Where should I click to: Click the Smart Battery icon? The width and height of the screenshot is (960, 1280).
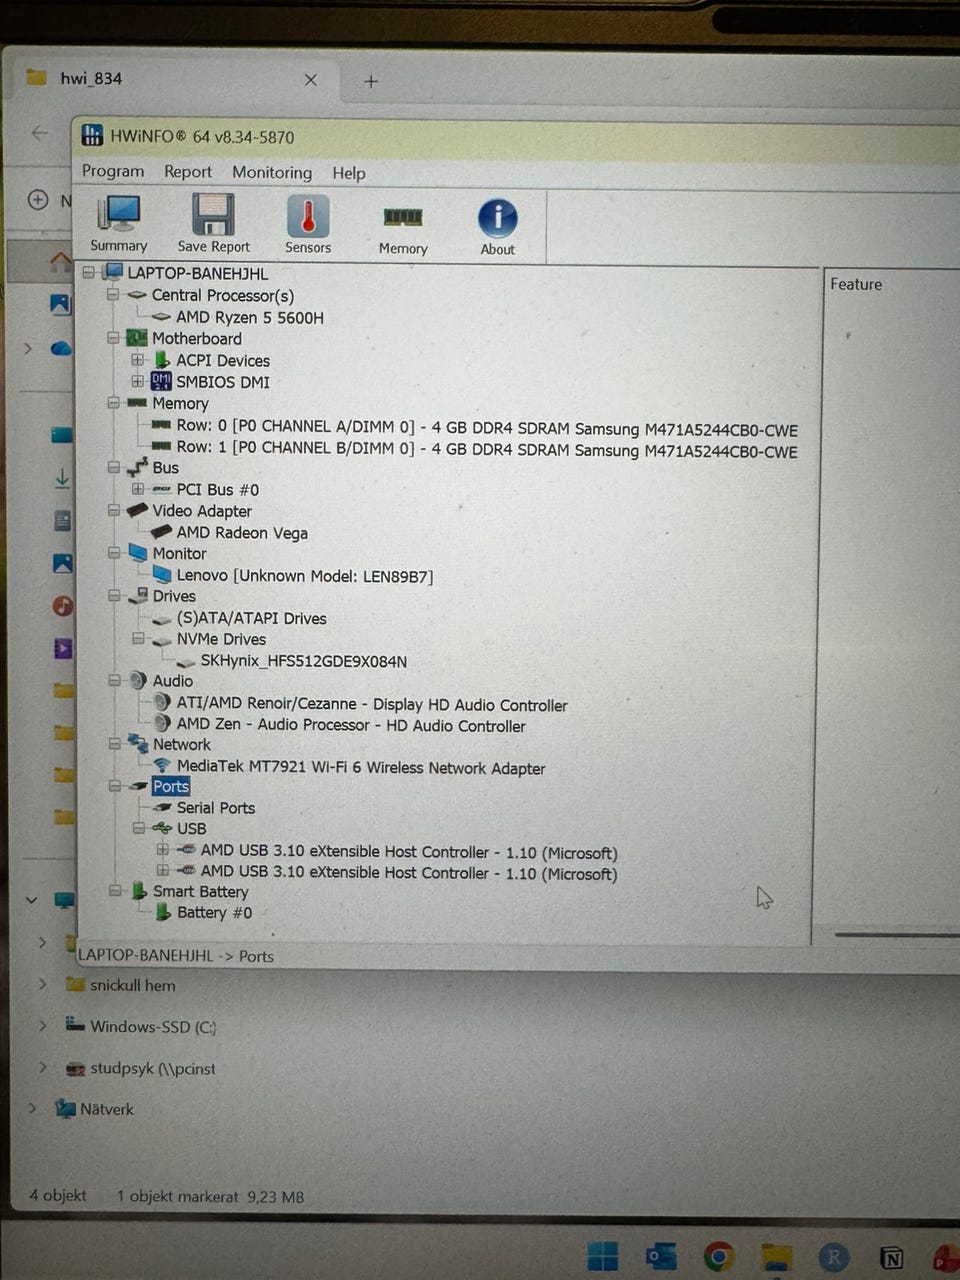[139, 890]
